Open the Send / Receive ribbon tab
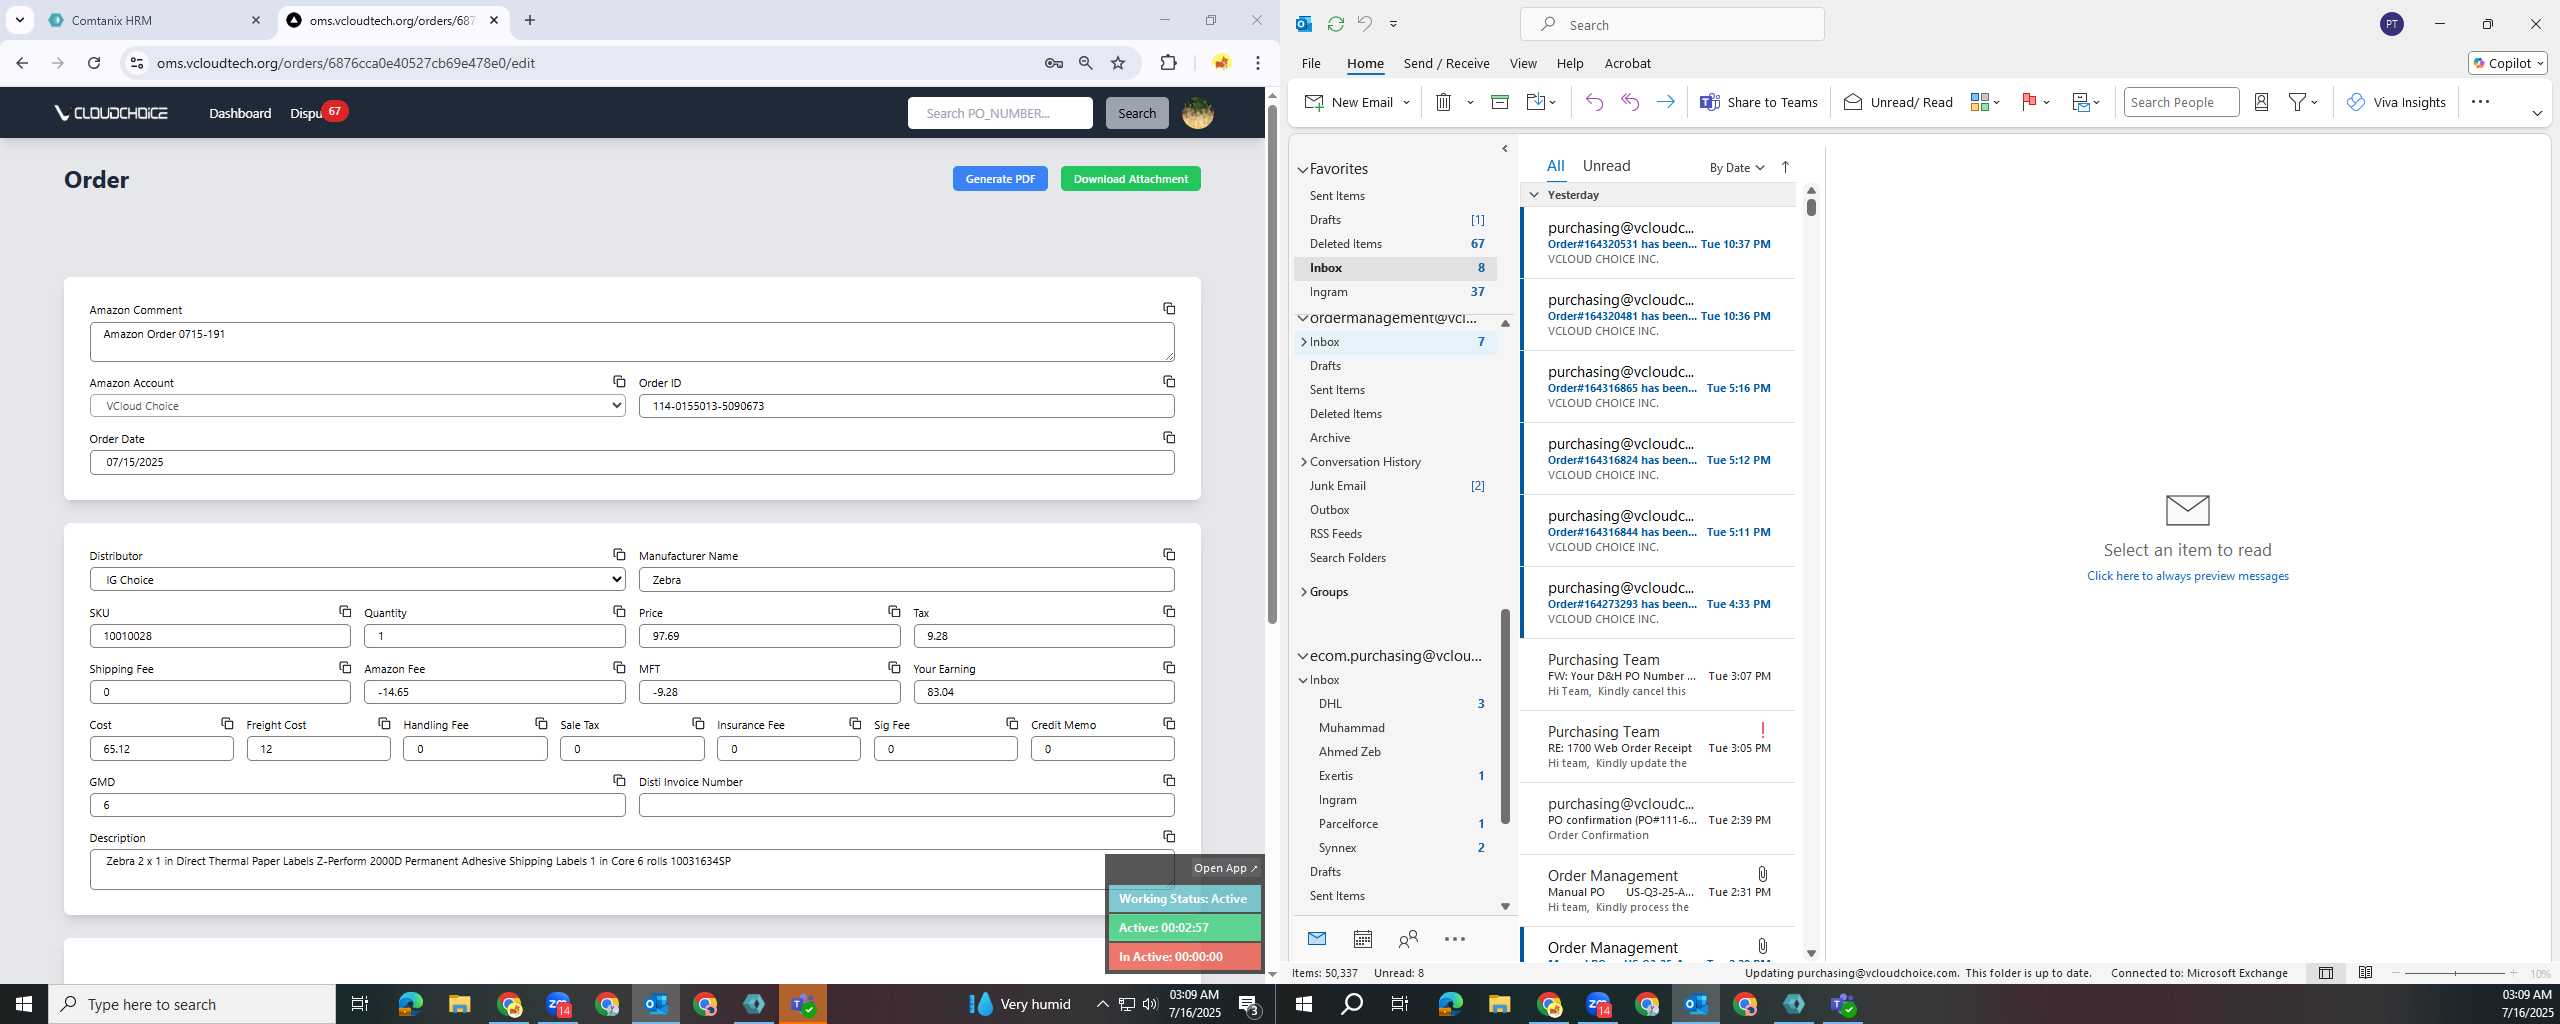Image resolution: width=2560 pixels, height=1024 pixels. click(1446, 63)
